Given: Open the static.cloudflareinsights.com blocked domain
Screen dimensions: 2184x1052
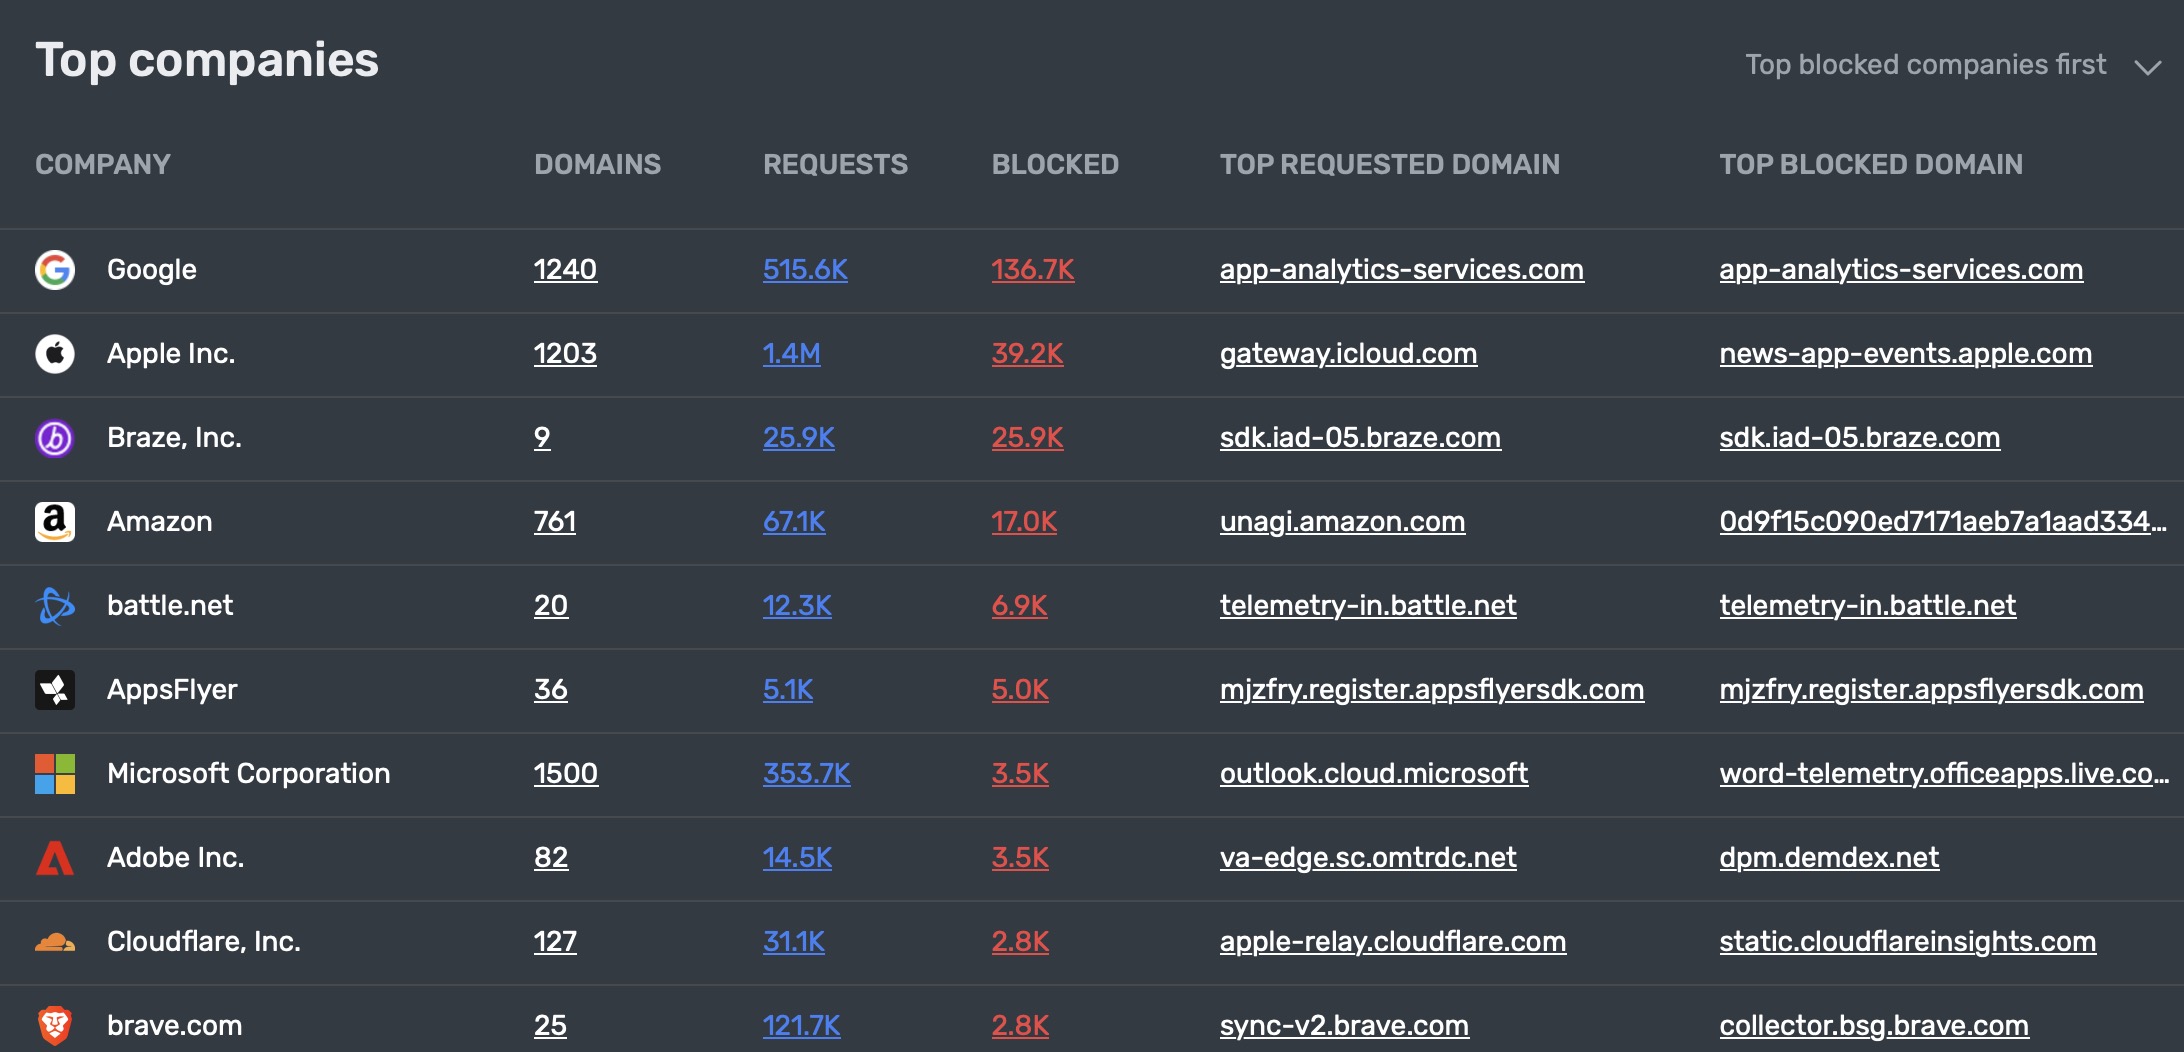Looking at the screenshot, I should pos(1907,942).
